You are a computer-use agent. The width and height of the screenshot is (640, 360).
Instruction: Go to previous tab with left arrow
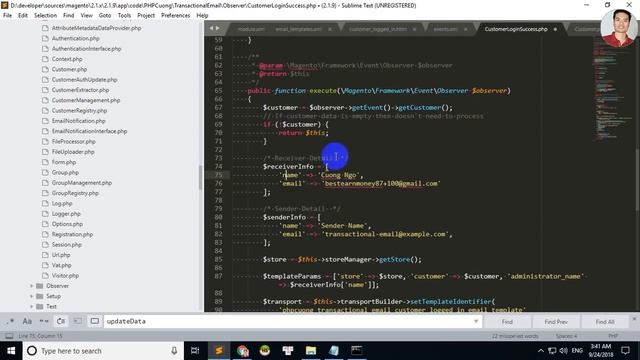[x=211, y=28]
